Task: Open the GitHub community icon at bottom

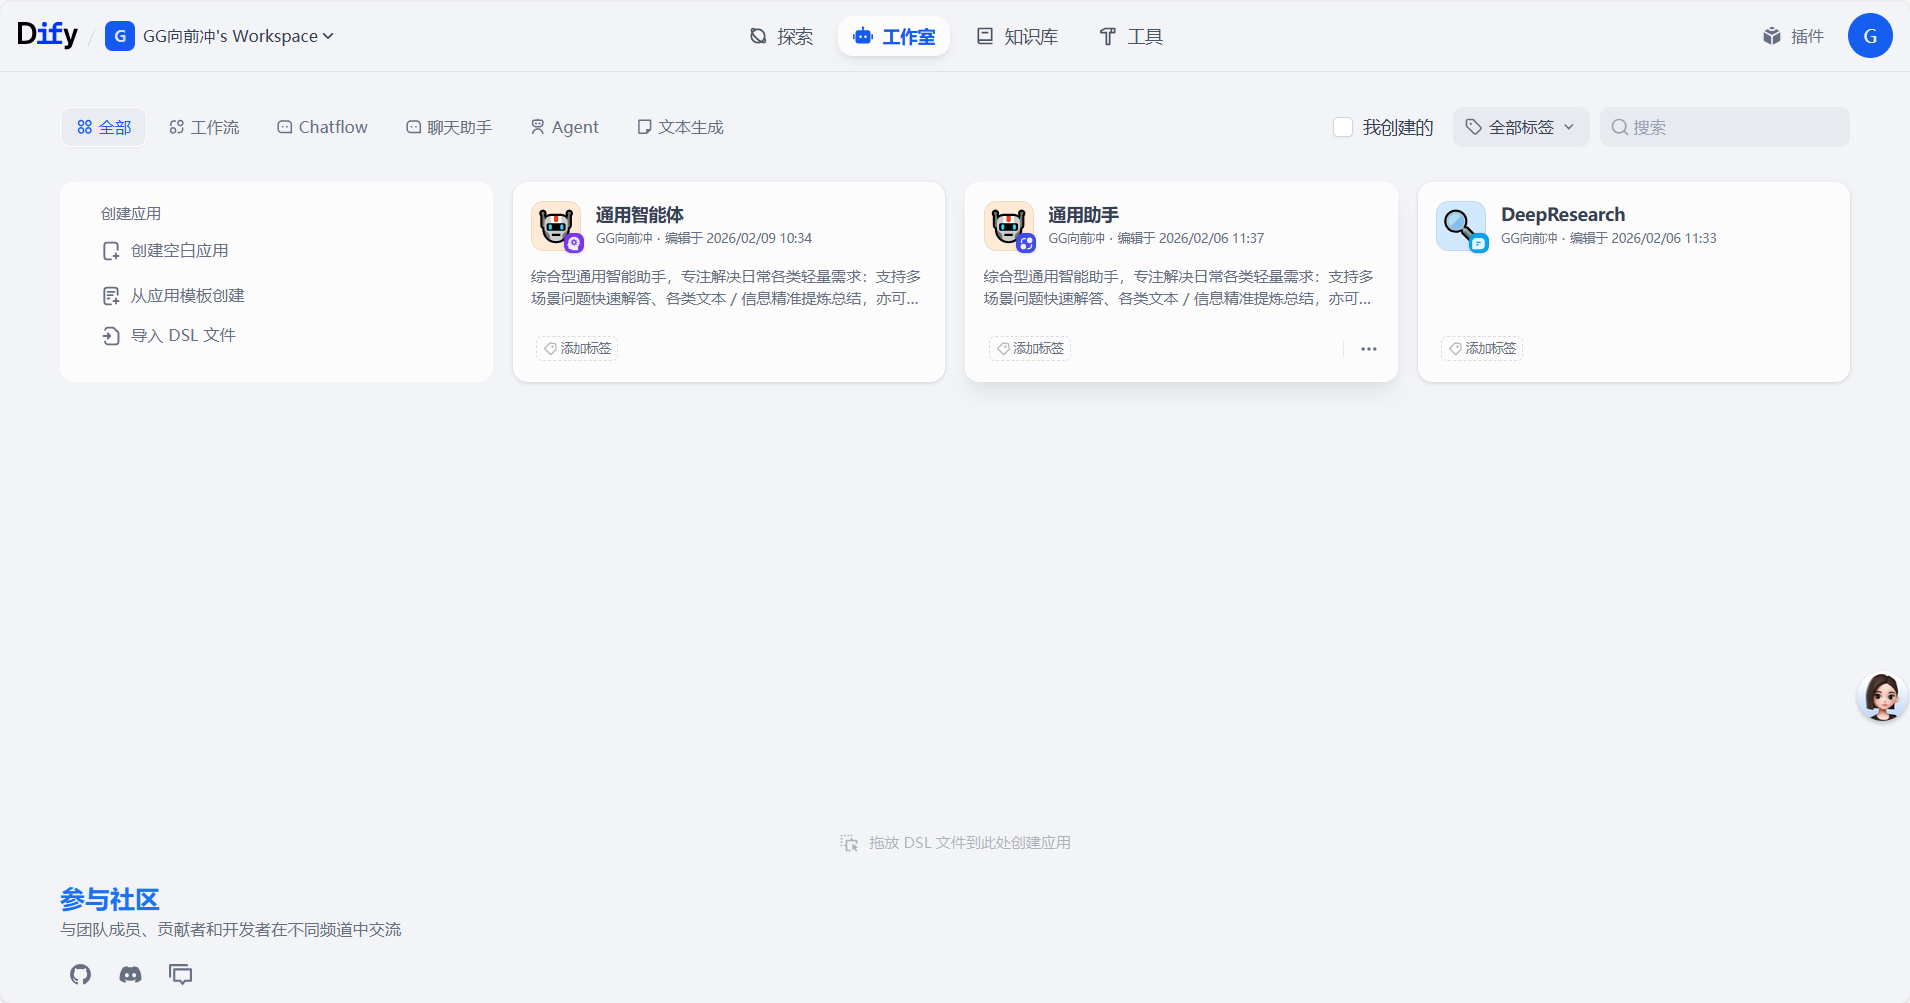Action: [x=80, y=974]
